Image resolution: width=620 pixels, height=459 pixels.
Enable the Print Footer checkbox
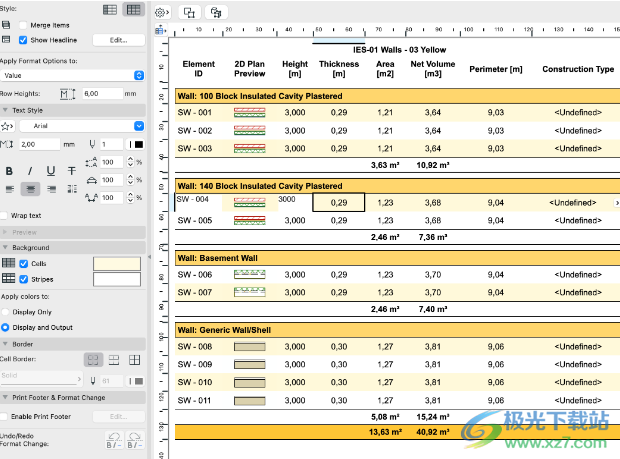4,416
